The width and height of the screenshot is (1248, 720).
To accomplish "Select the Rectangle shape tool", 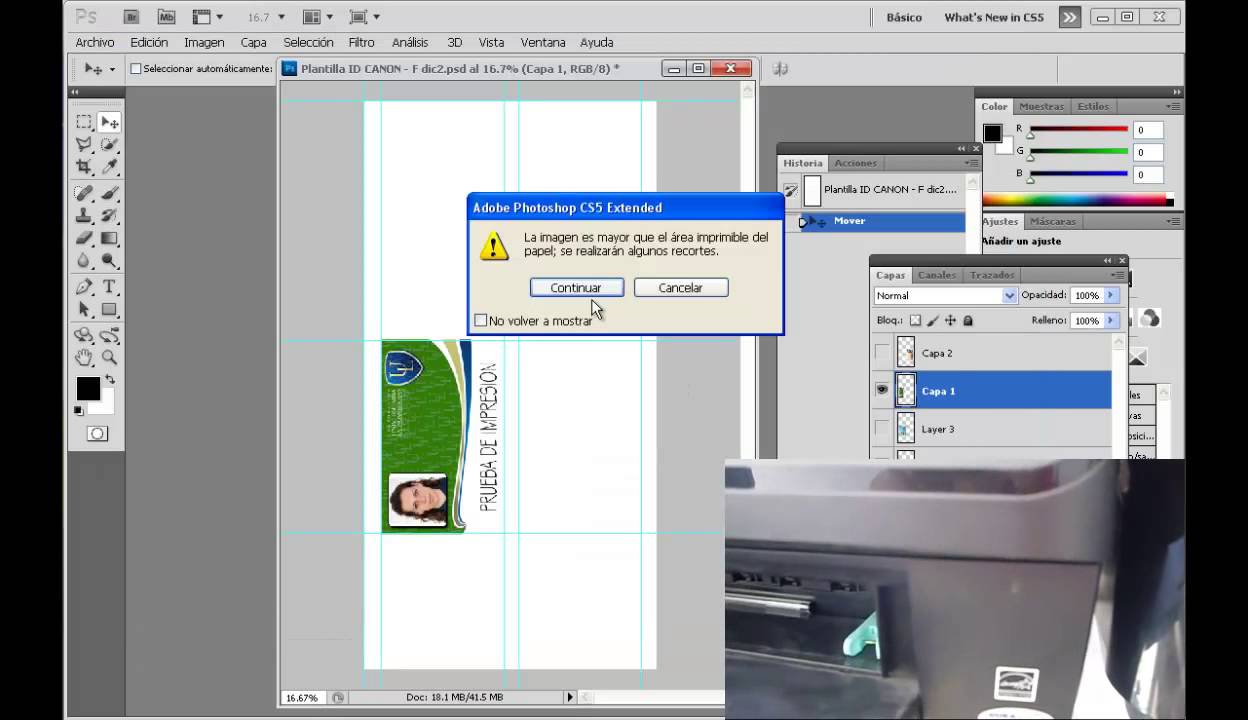I will [x=109, y=310].
